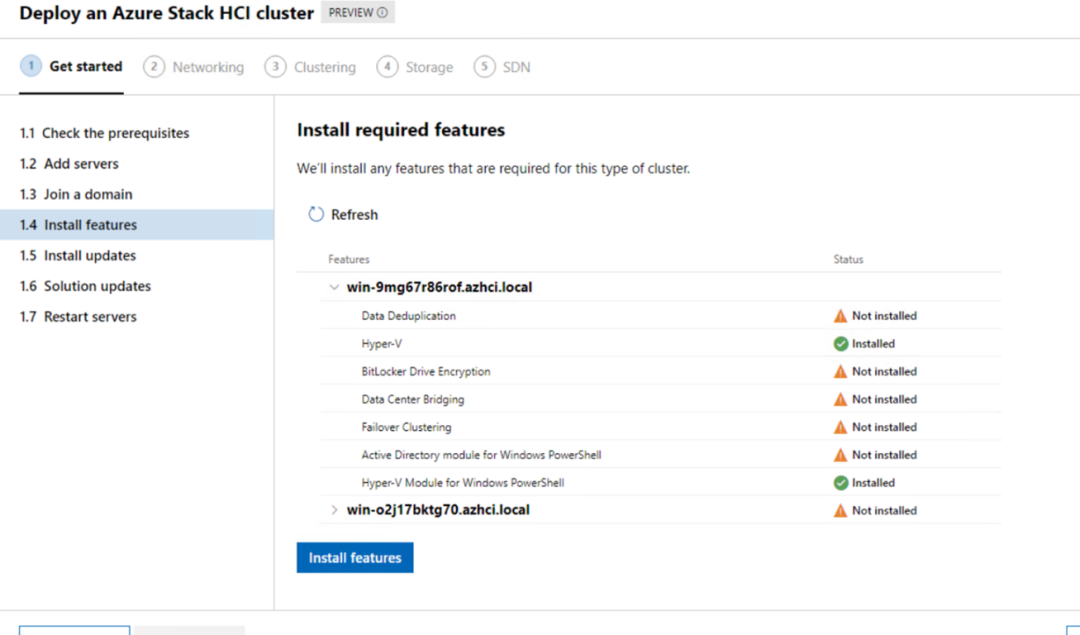The width and height of the screenshot is (1080, 635).
Task: Collapse win-9mg67r86rof.azhci.local server node
Action: tap(334, 287)
